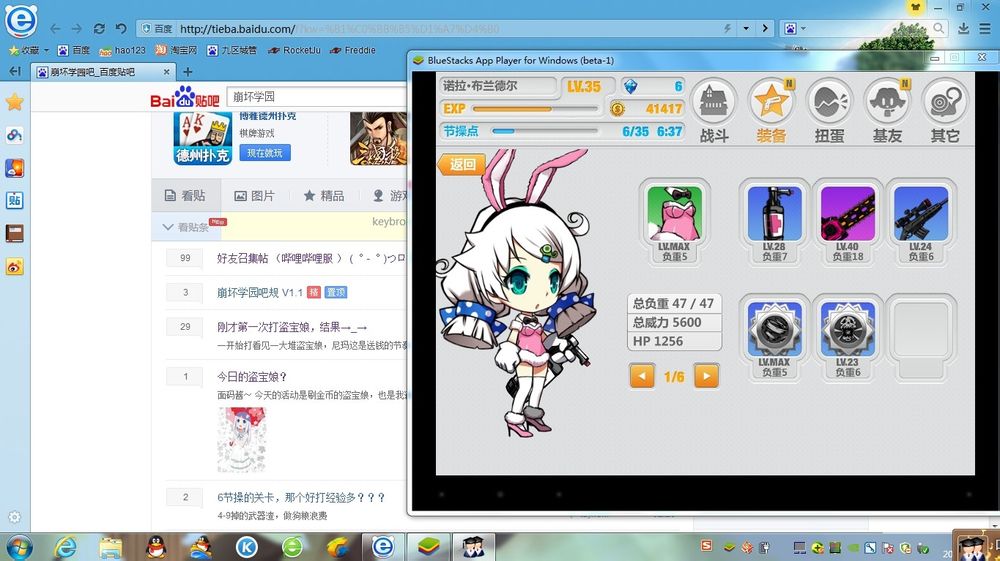Open the 其它 others snail icon
The image size is (1000, 561).
click(945, 111)
